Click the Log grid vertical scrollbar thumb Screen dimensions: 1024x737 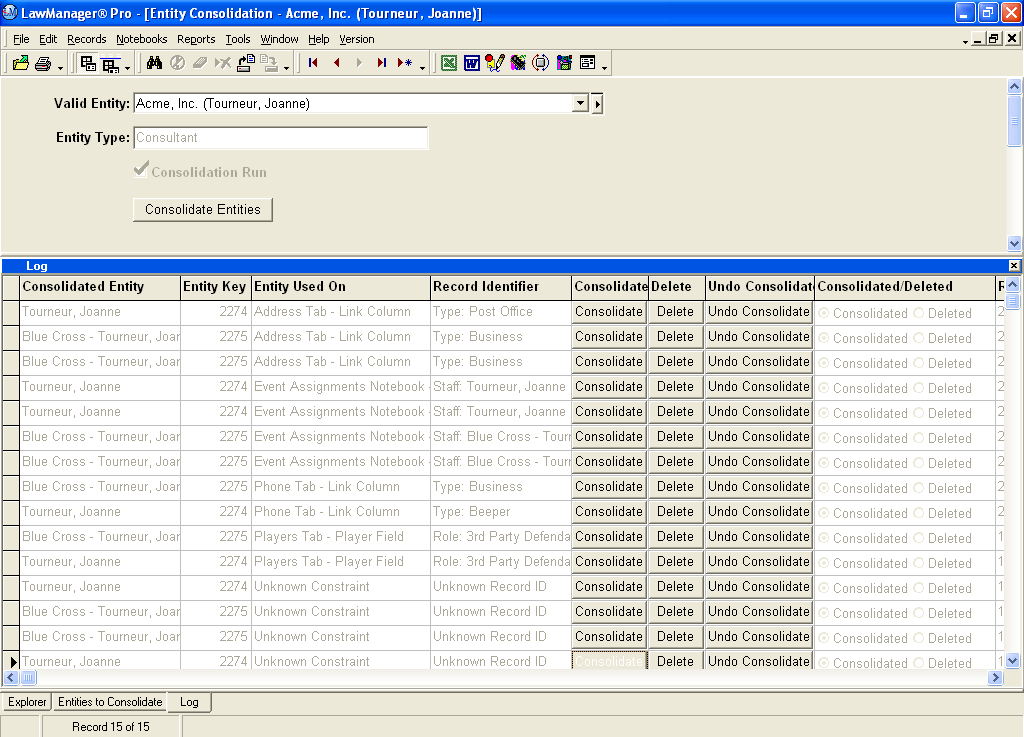click(1012, 301)
